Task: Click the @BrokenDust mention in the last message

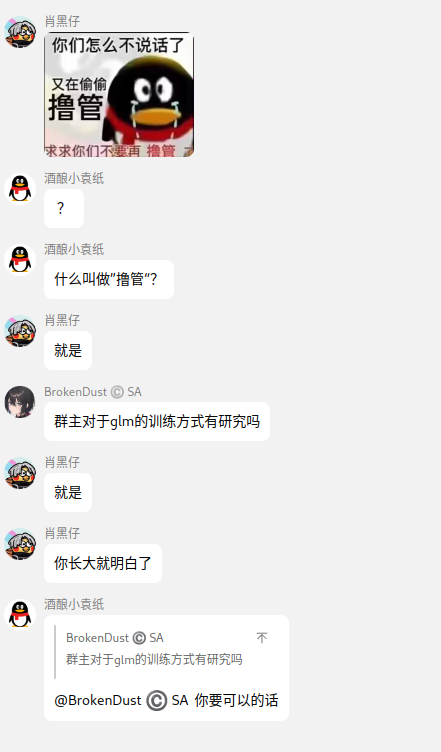Action: 98,700
